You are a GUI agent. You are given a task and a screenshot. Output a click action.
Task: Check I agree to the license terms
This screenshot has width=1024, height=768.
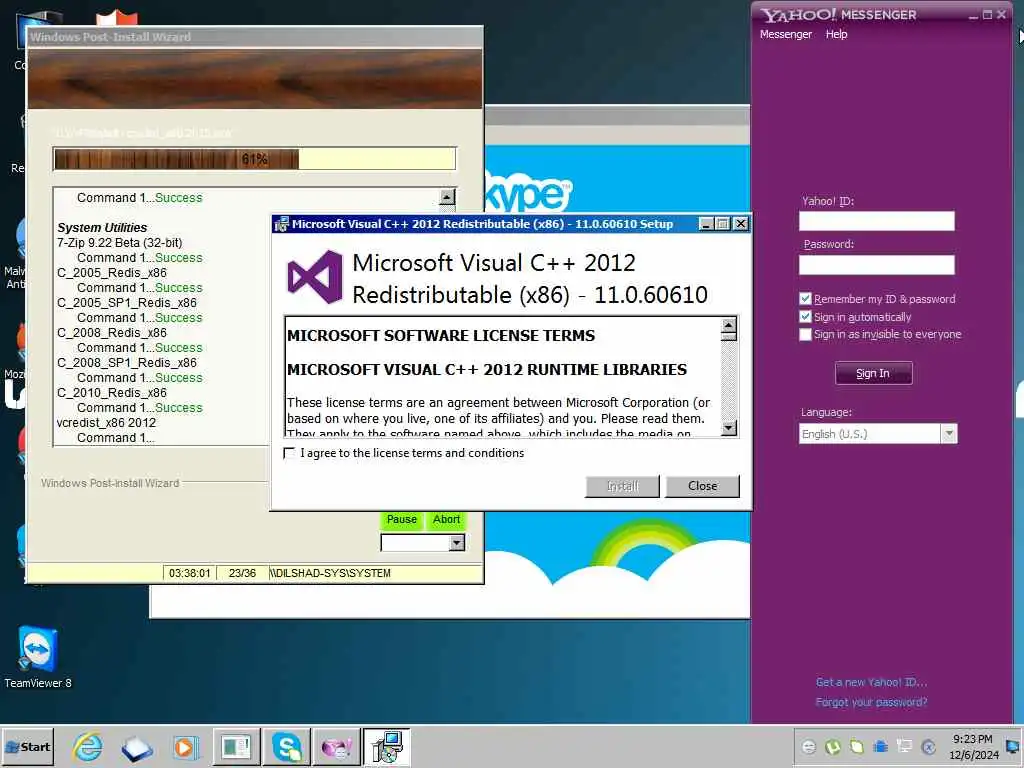coord(289,453)
